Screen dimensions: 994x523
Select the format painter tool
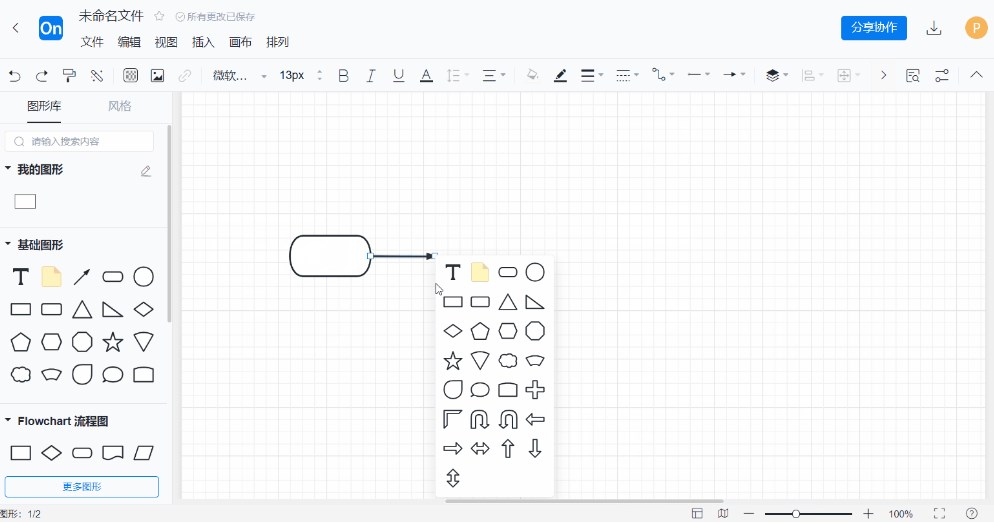(x=69, y=76)
